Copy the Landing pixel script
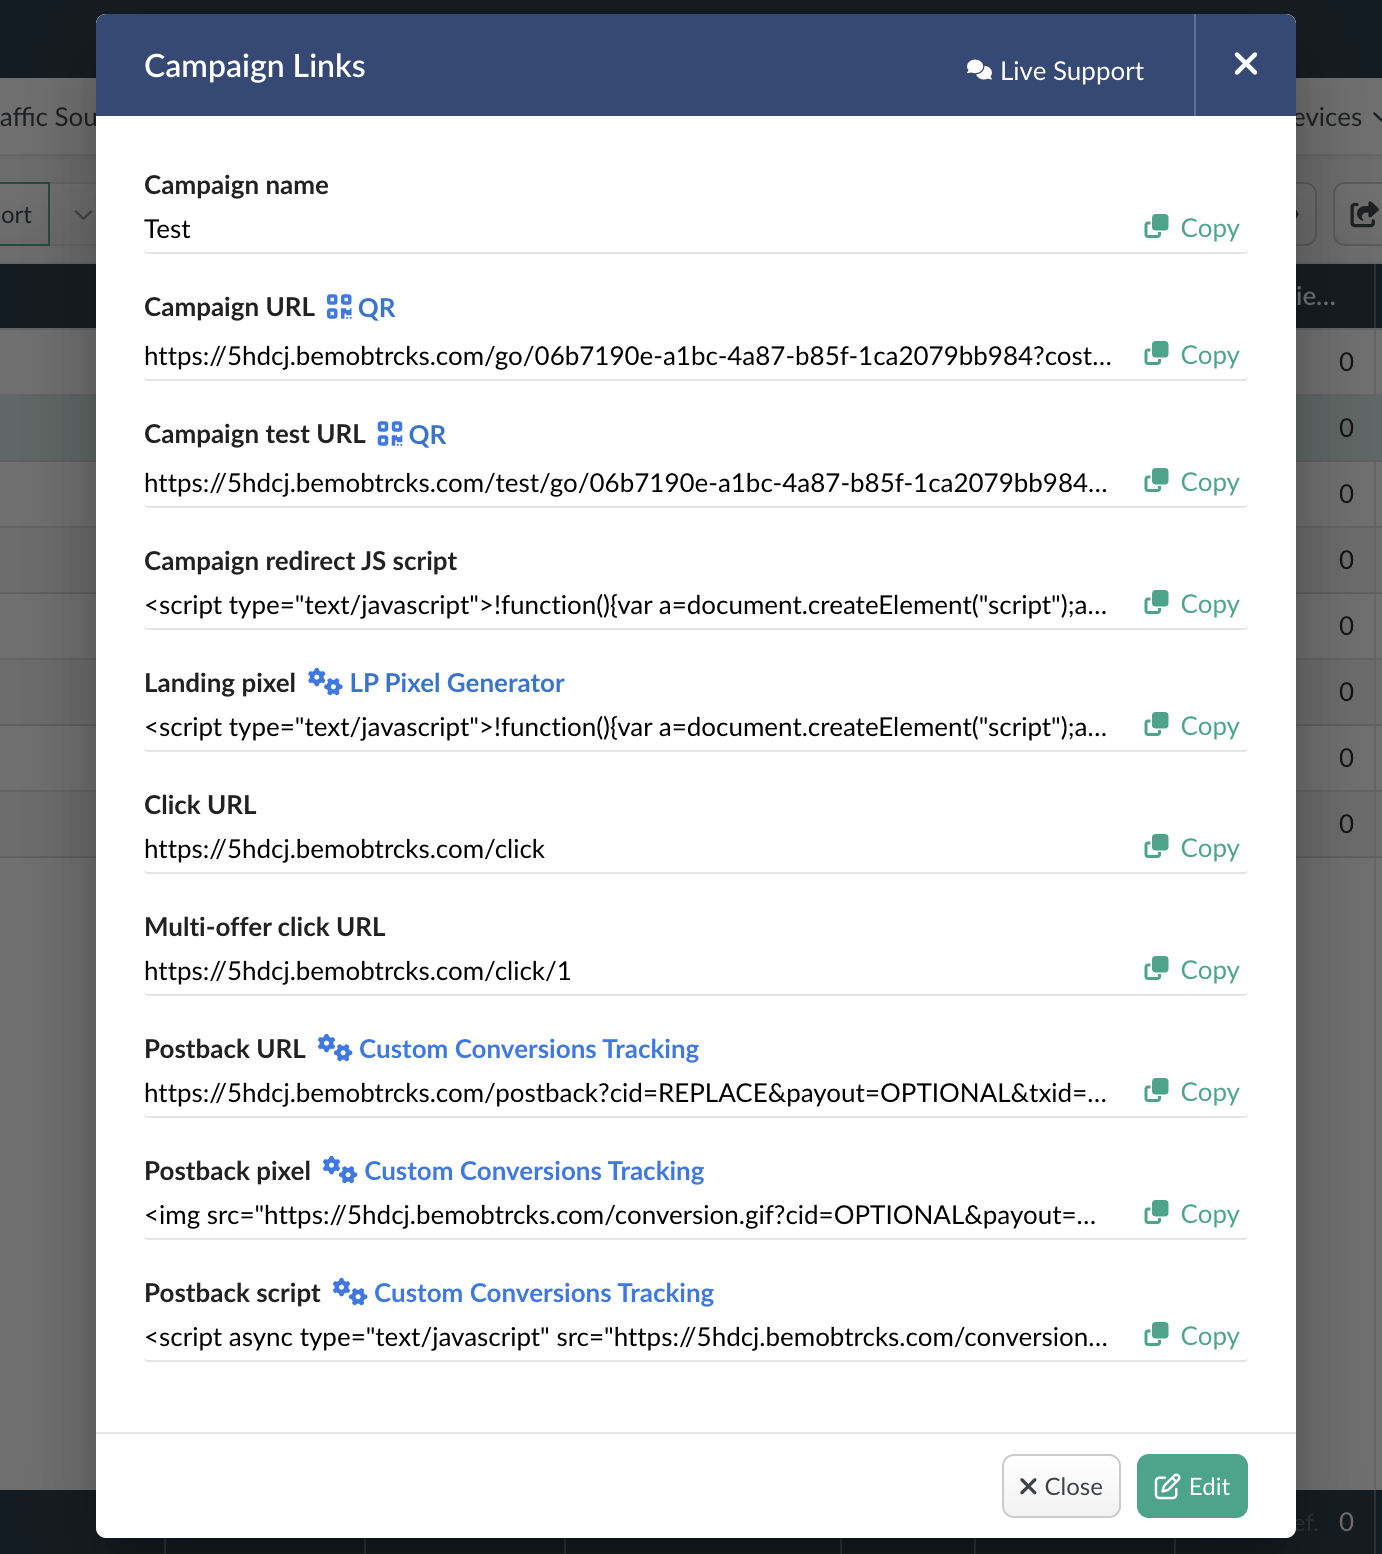Image resolution: width=1382 pixels, height=1554 pixels. pos(1192,726)
